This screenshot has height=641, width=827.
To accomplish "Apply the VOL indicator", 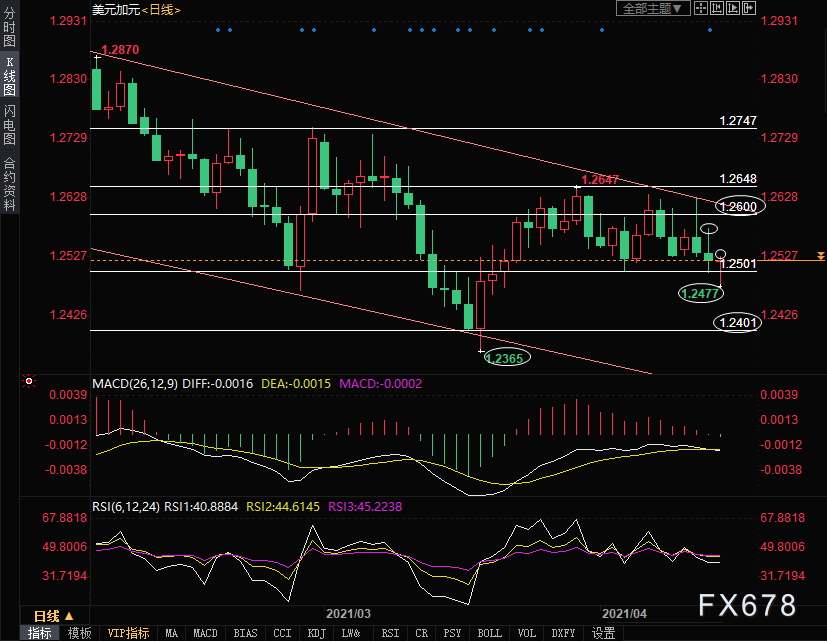I will point(526,633).
